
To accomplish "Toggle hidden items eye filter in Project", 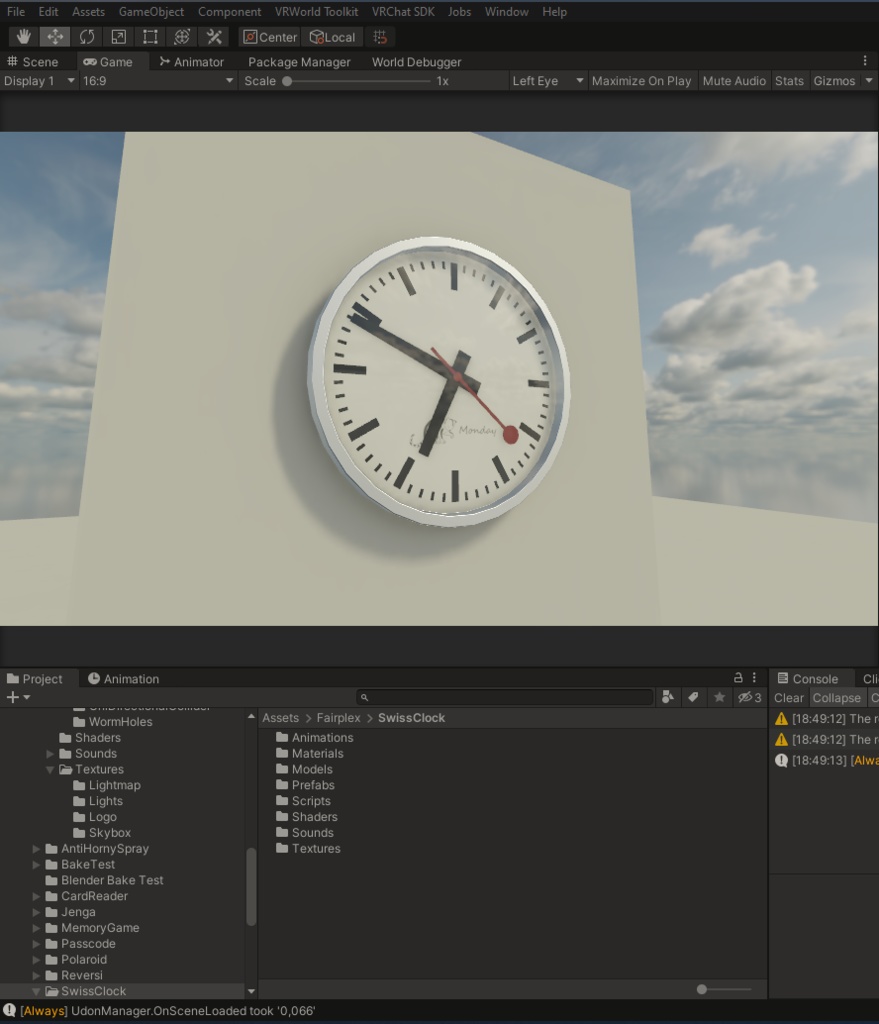I will pyautogui.click(x=746, y=697).
